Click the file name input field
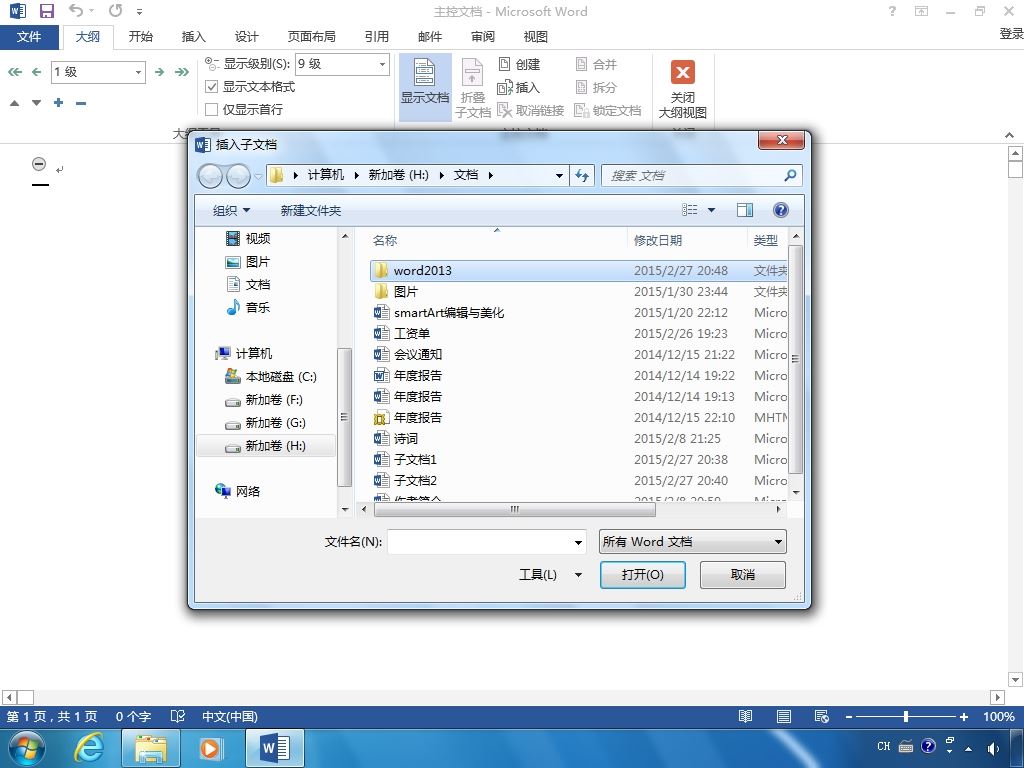Image resolution: width=1024 pixels, height=768 pixels. (480, 542)
